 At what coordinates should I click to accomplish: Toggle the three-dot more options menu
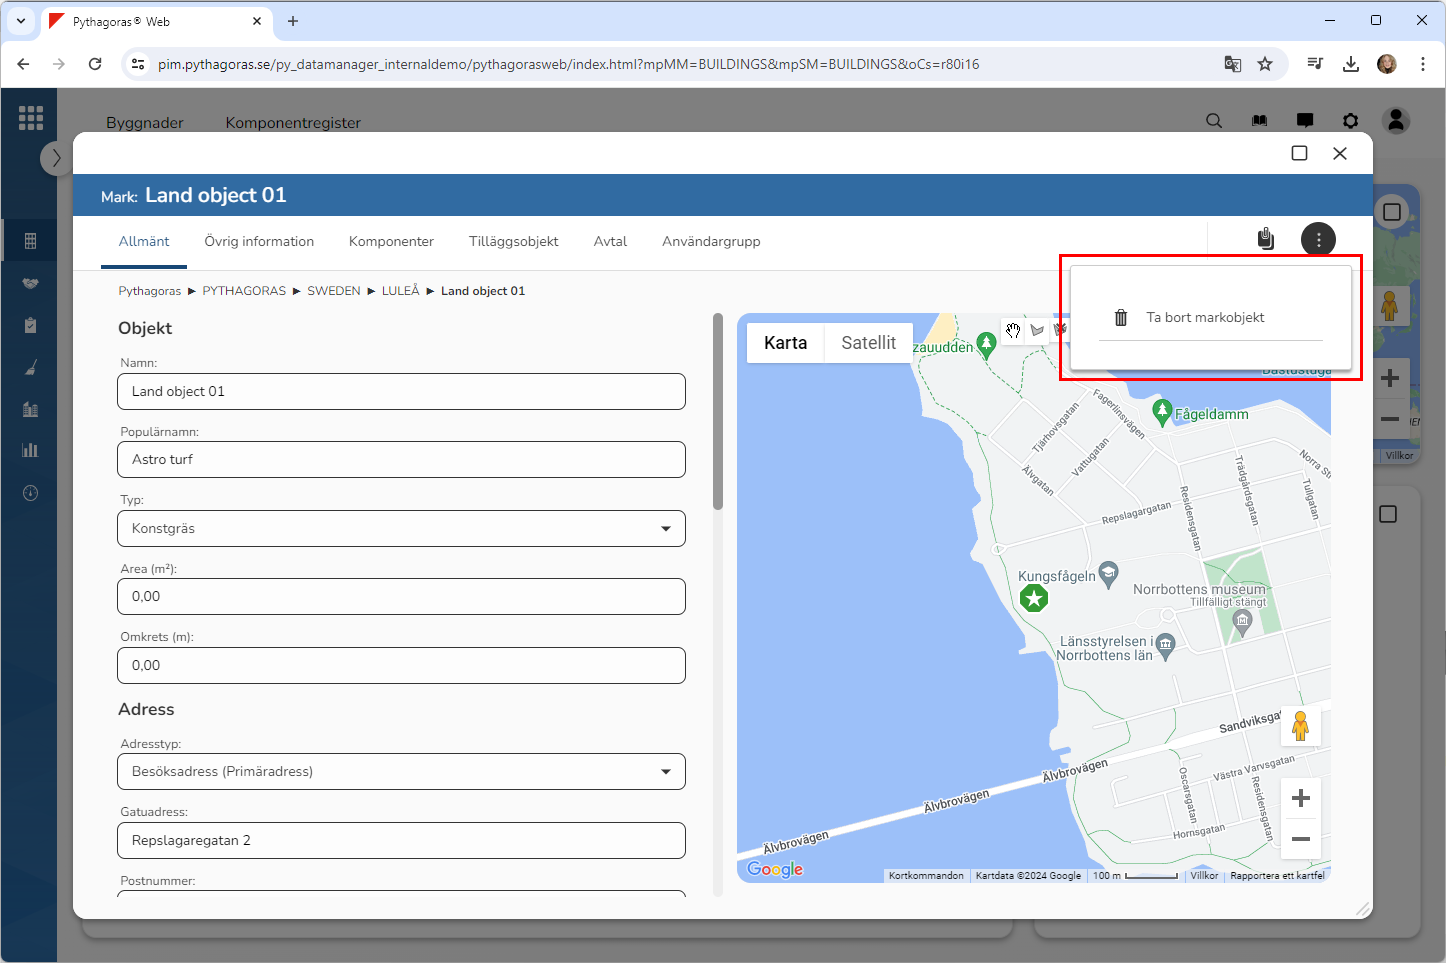[1318, 239]
